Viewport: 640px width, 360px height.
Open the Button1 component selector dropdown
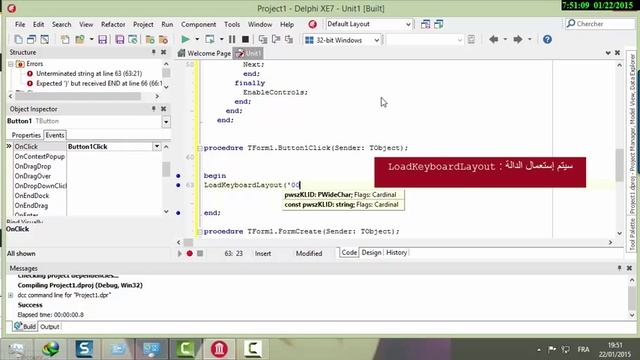(166, 122)
